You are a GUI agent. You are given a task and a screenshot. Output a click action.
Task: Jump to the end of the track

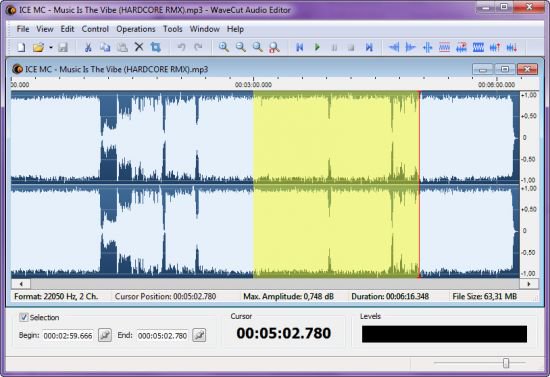(x=369, y=47)
